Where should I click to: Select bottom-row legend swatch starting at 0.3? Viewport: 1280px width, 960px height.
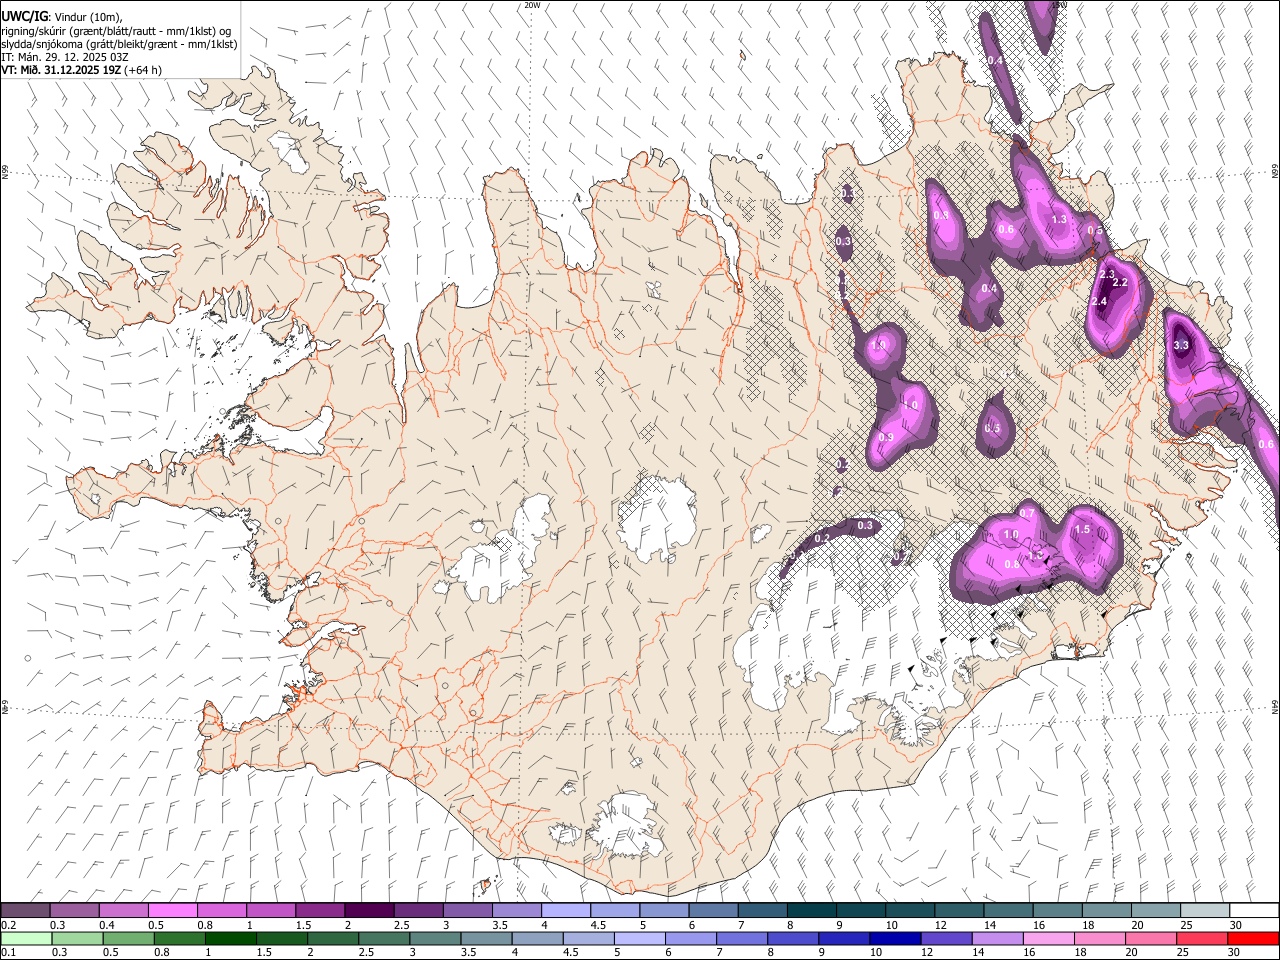[x=77, y=938]
